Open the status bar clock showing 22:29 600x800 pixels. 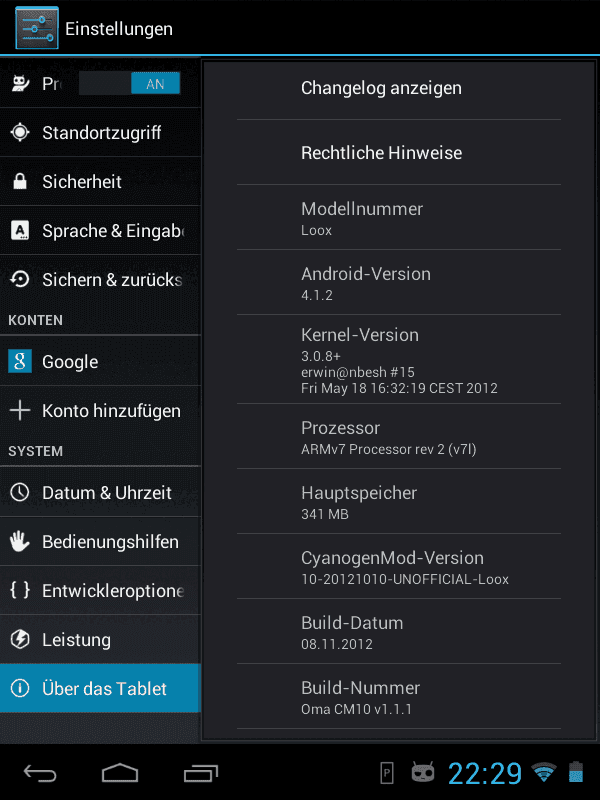point(485,773)
